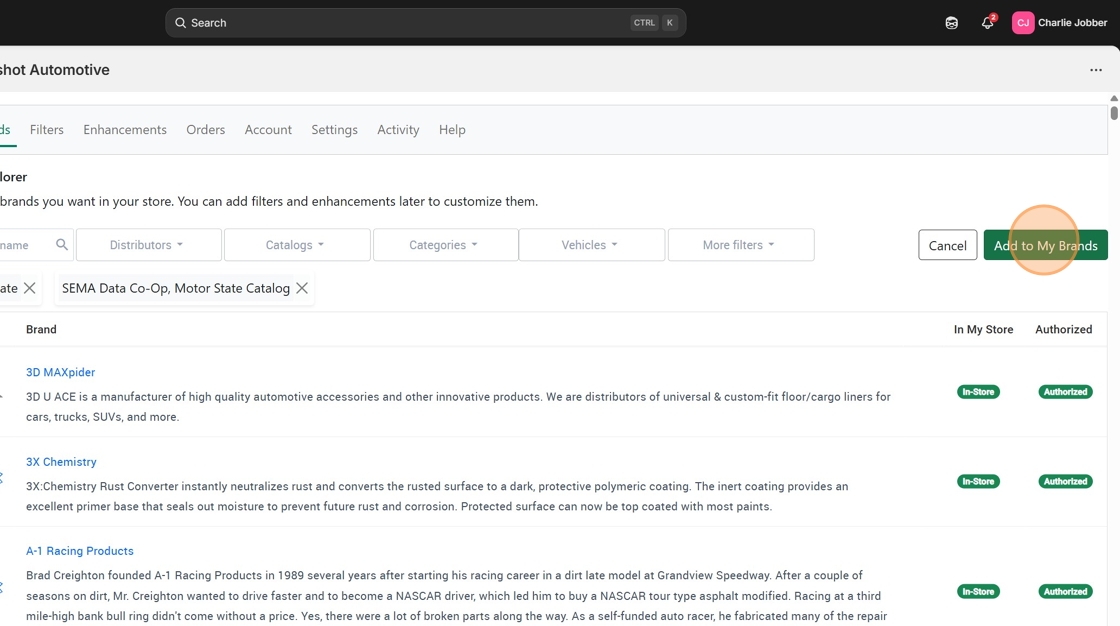Remove SEMA Data Co-Op, Motor State Catalog filter

pos(302,288)
